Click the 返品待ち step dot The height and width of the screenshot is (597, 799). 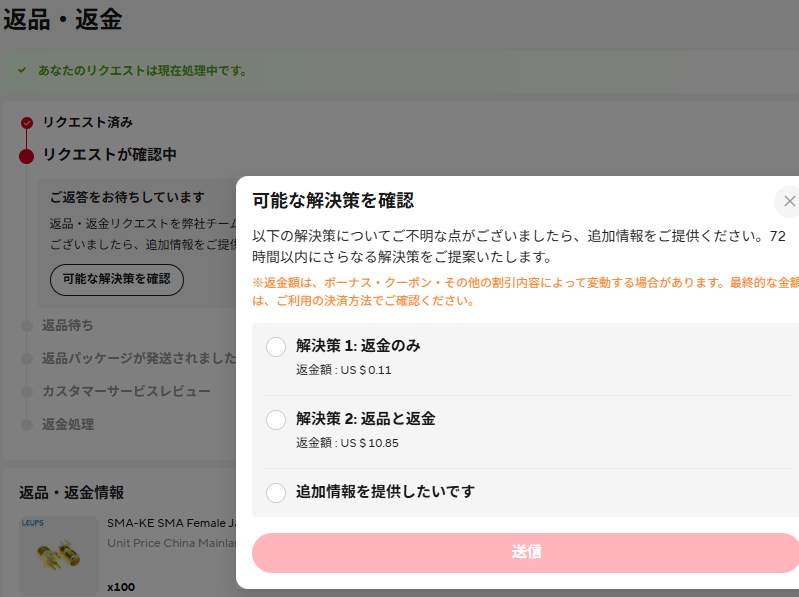27,326
